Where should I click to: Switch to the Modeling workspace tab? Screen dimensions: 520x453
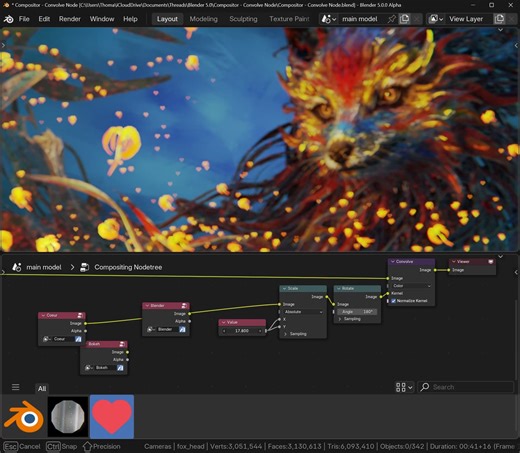pyautogui.click(x=203, y=19)
